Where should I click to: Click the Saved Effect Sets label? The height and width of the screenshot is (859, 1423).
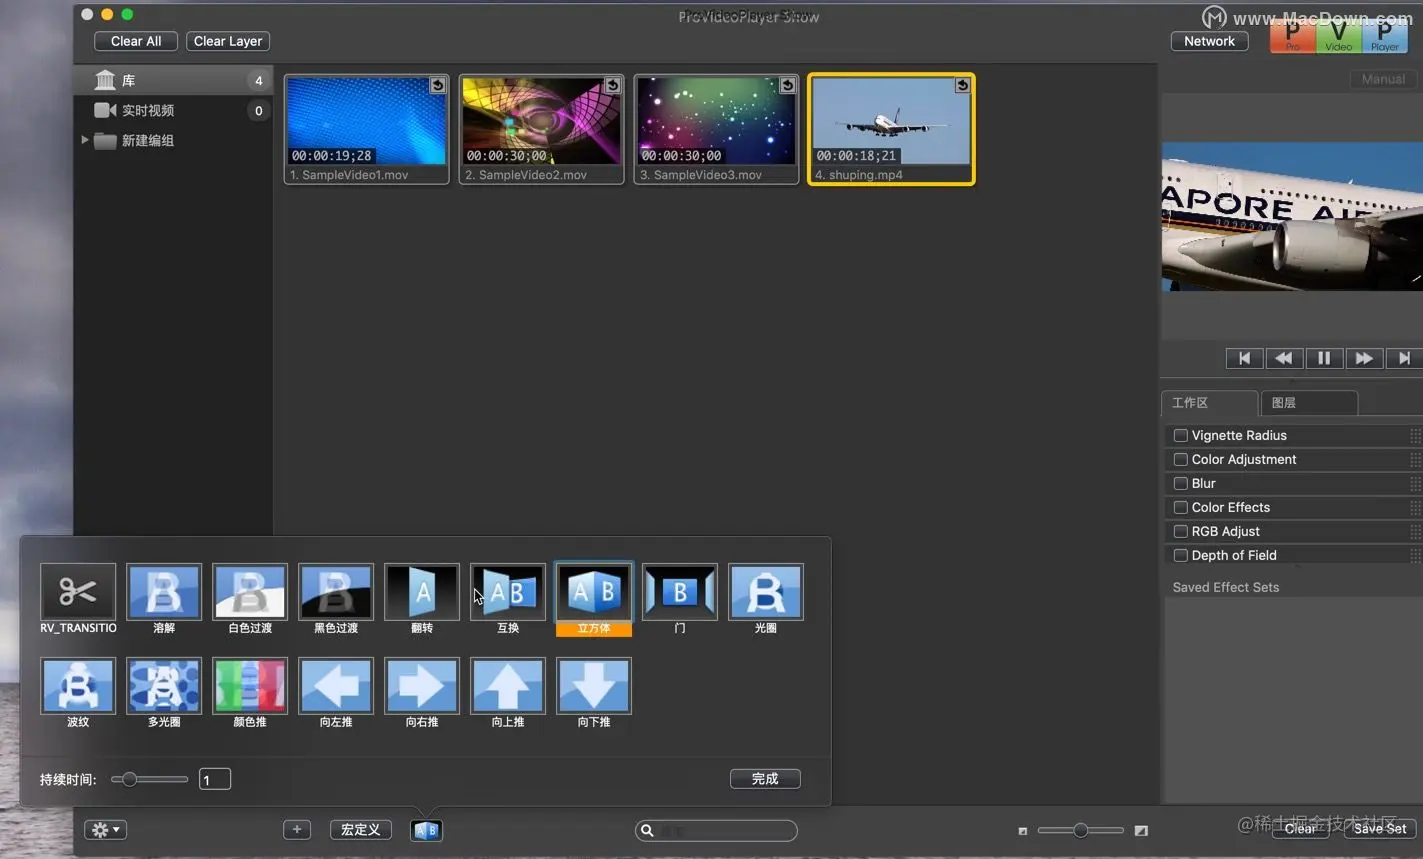1226,587
